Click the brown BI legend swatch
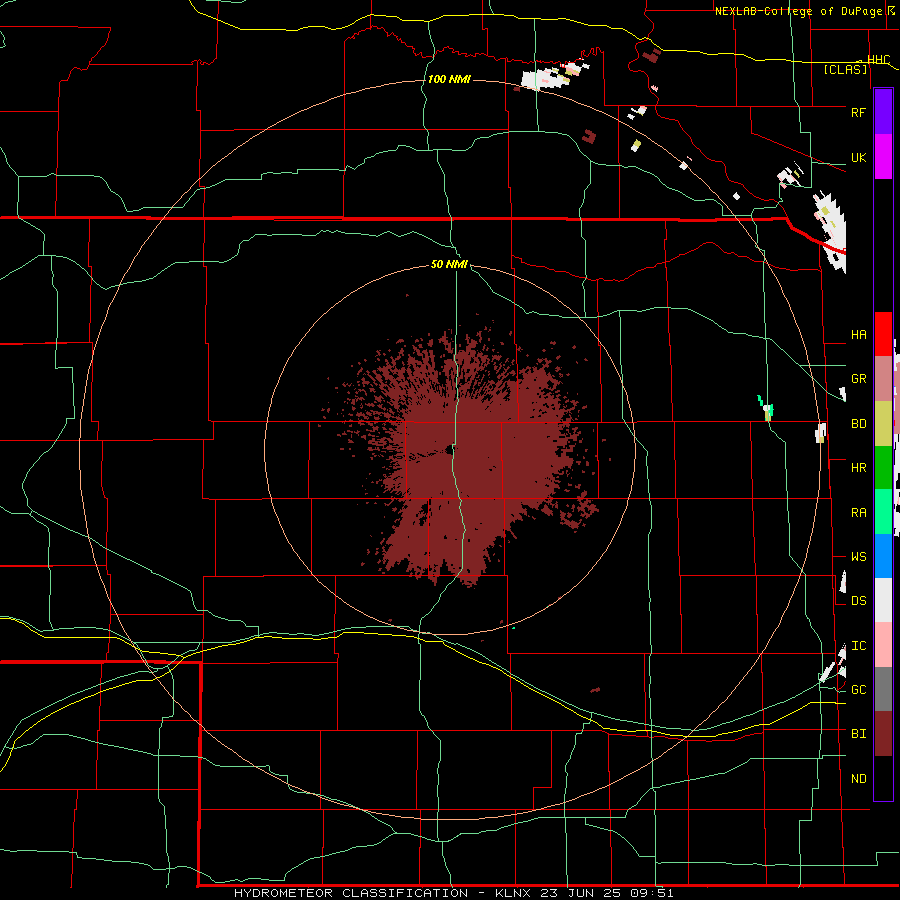 tap(883, 734)
